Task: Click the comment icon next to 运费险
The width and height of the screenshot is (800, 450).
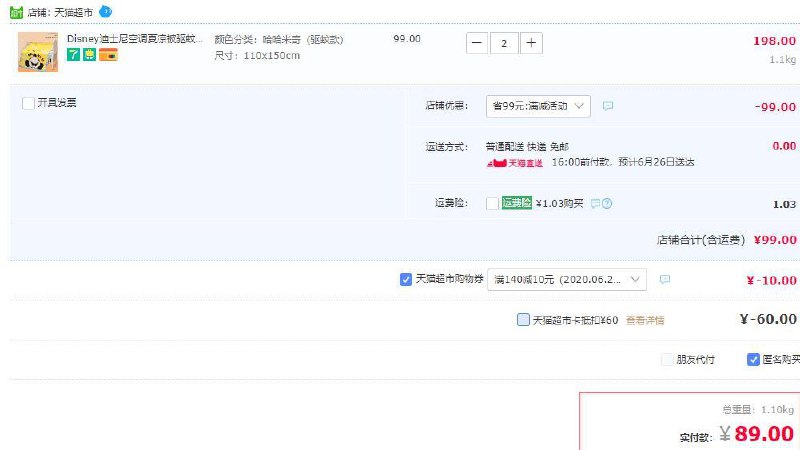Action: (x=595, y=204)
